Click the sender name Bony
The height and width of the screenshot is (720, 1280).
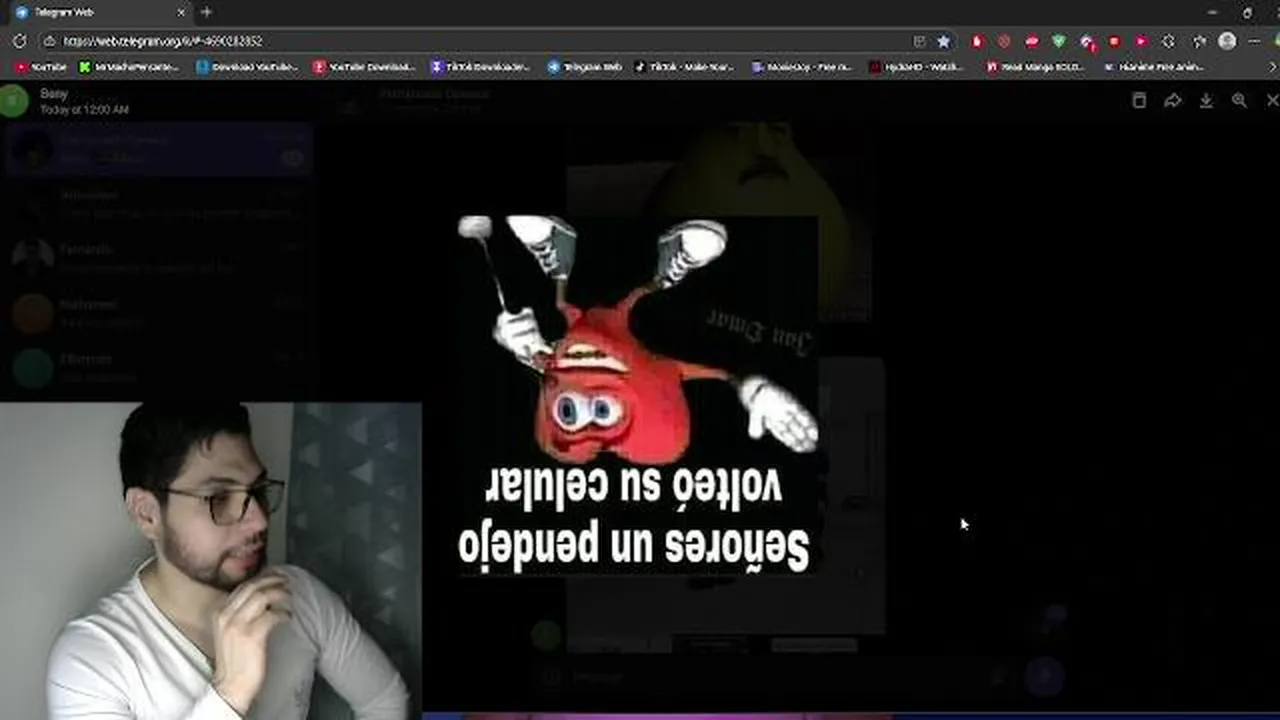[54, 94]
